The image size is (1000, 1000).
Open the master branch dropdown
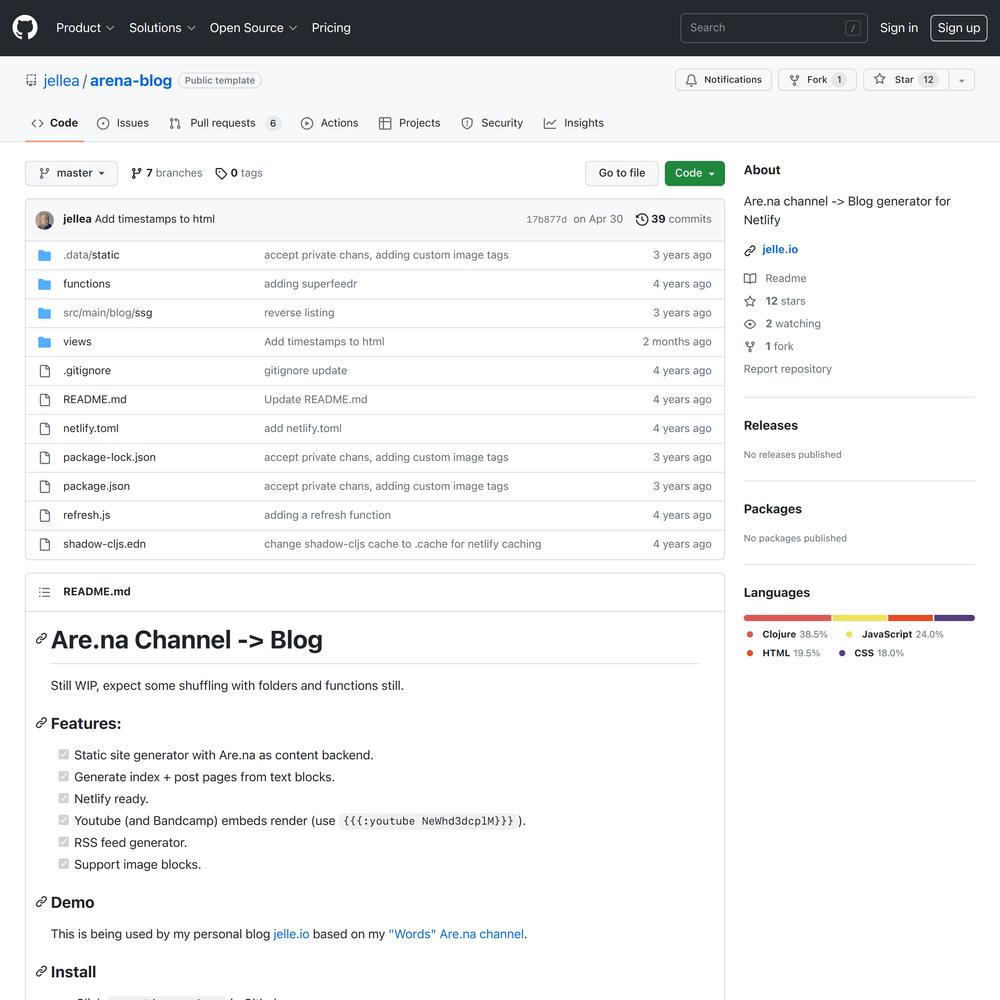pyautogui.click(x=71, y=173)
